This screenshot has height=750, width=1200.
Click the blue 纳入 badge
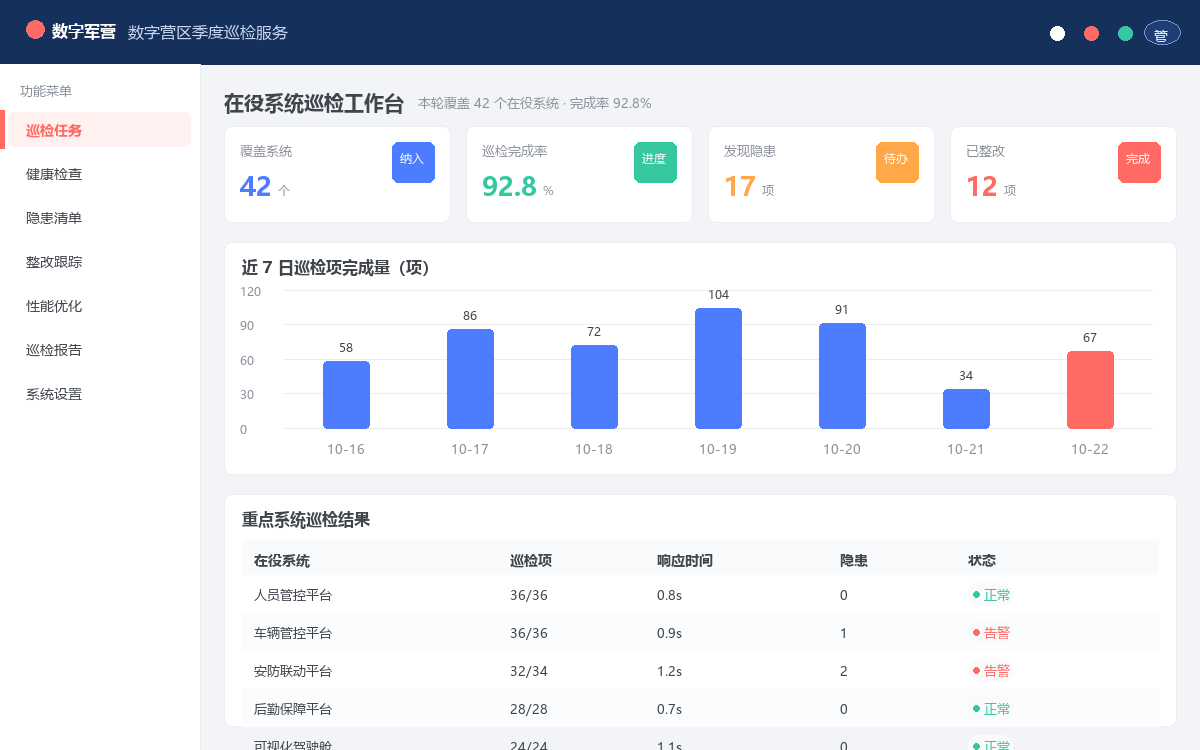coord(413,162)
